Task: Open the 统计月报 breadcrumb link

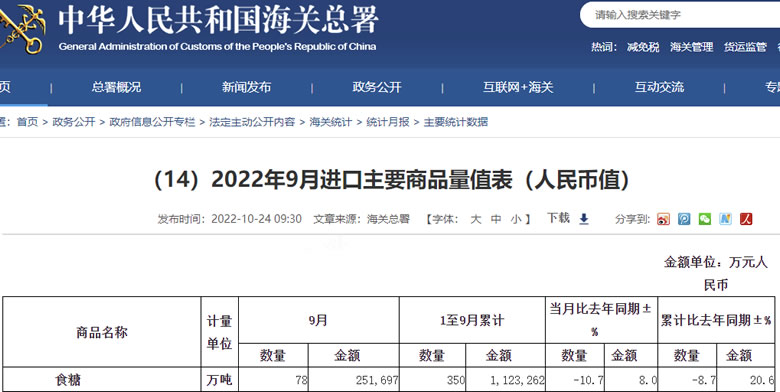Action: pos(388,122)
